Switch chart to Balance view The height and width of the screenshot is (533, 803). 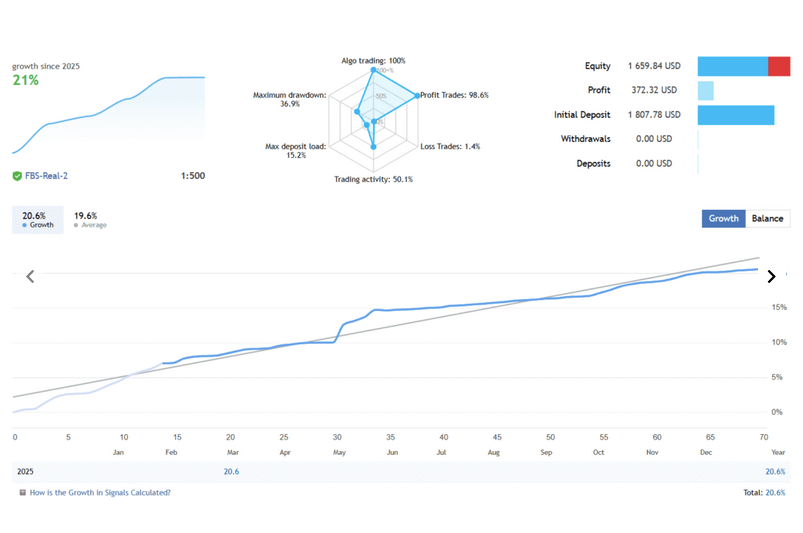767,219
